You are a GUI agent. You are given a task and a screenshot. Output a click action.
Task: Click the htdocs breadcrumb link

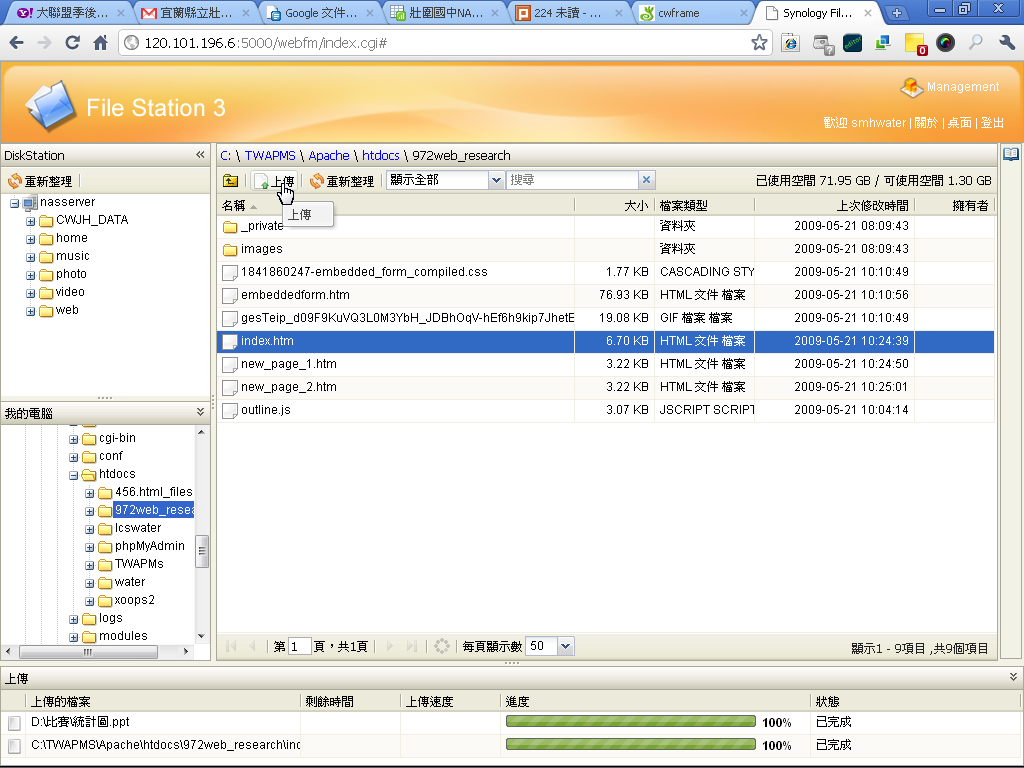(x=381, y=155)
